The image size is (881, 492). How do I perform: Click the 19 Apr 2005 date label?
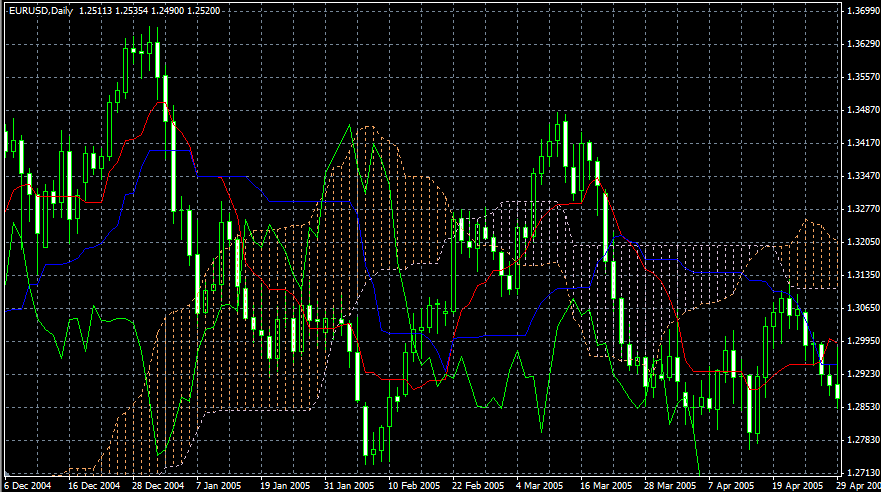pos(797,485)
